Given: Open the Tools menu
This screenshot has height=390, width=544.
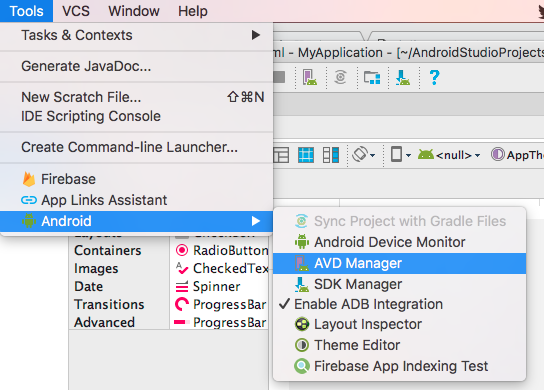Looking at the screenshot, I should [26, 11].
